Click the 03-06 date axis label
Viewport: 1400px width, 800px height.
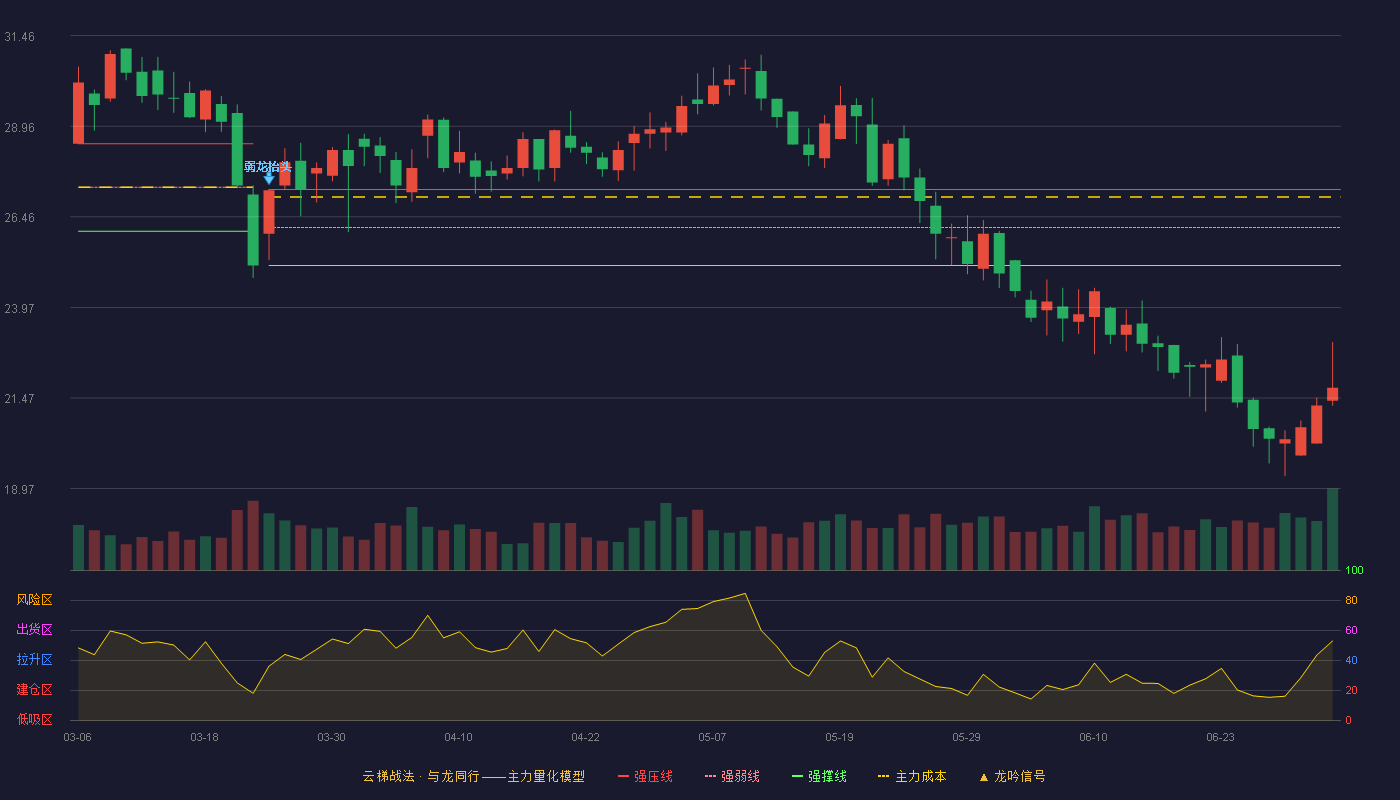point(77,737)
